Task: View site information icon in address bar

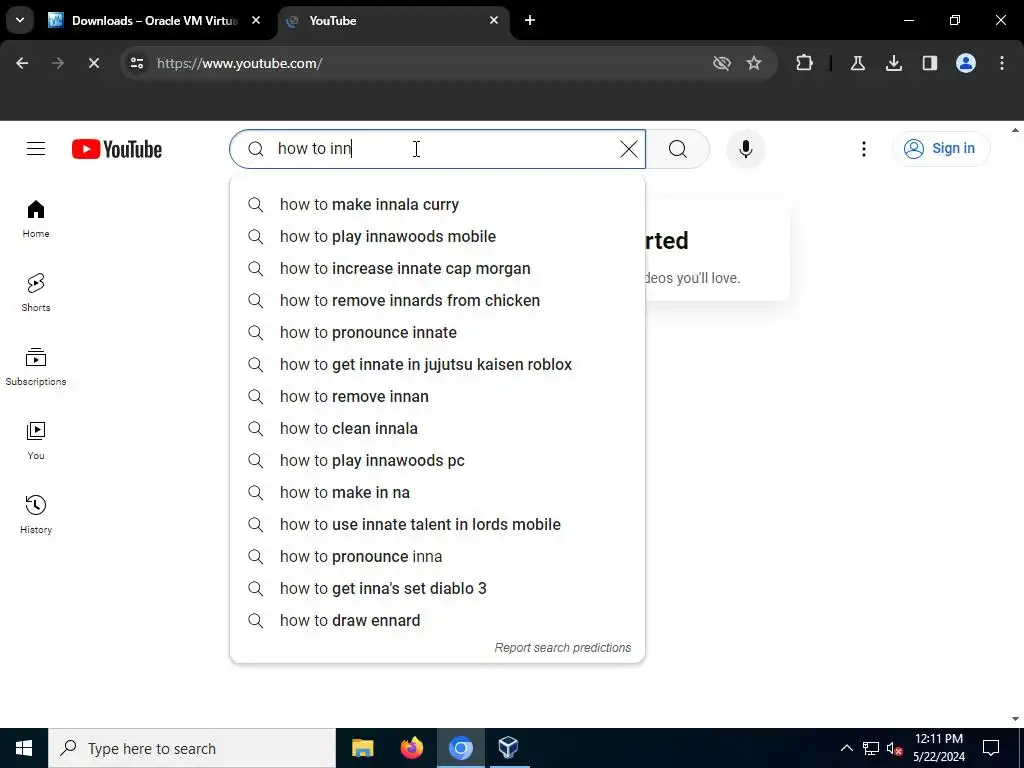Action: coord(136,63)
